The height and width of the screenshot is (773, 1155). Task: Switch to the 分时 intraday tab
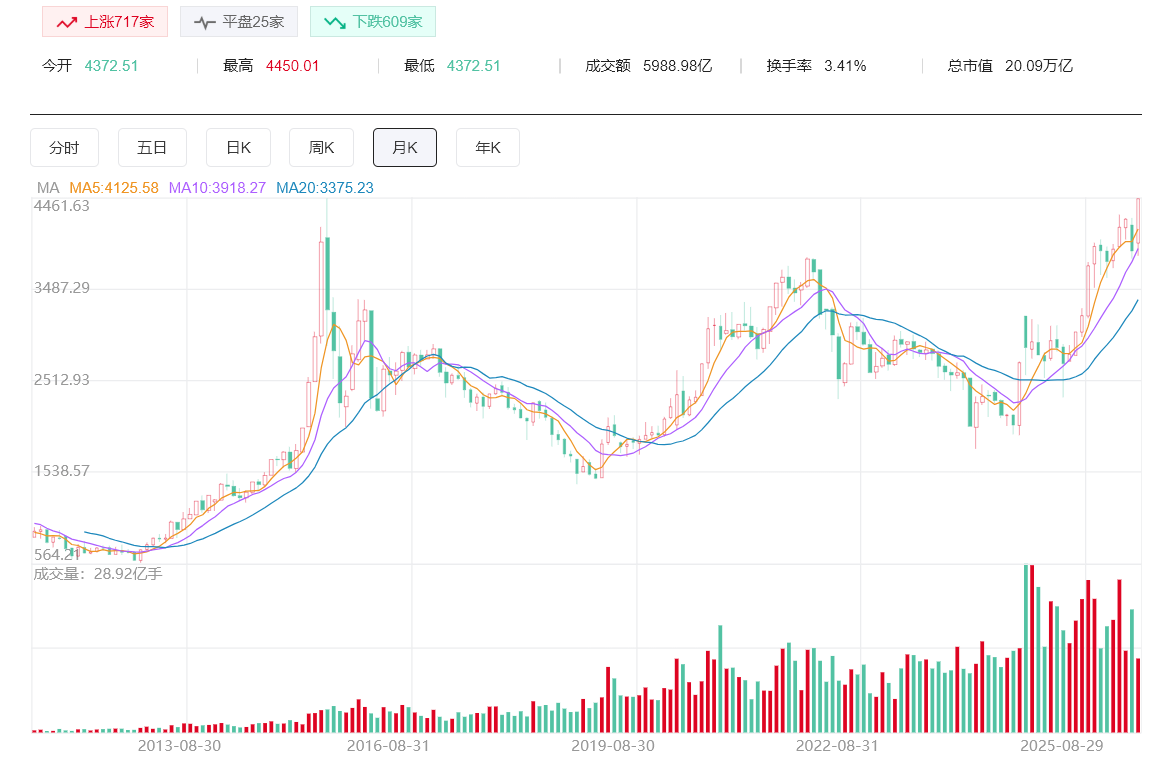[63, 148]
